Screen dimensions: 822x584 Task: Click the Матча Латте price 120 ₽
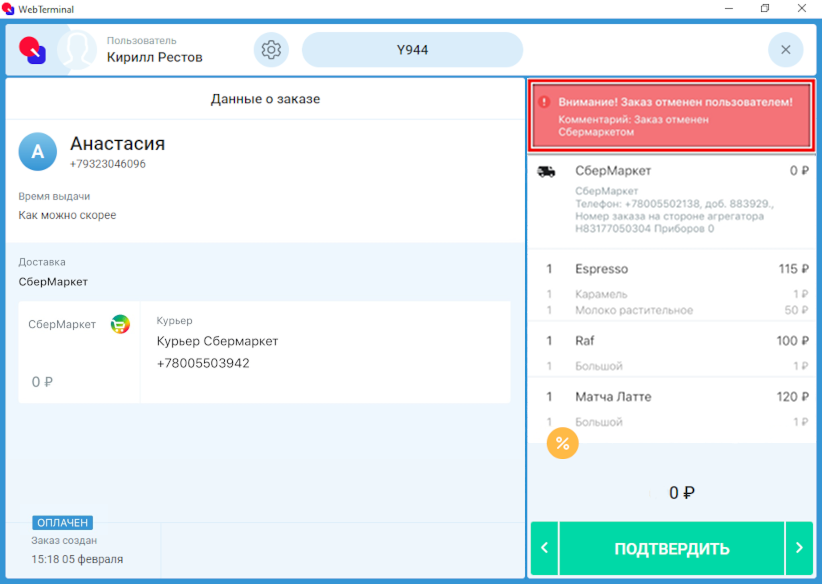click(x=793, y=397)
